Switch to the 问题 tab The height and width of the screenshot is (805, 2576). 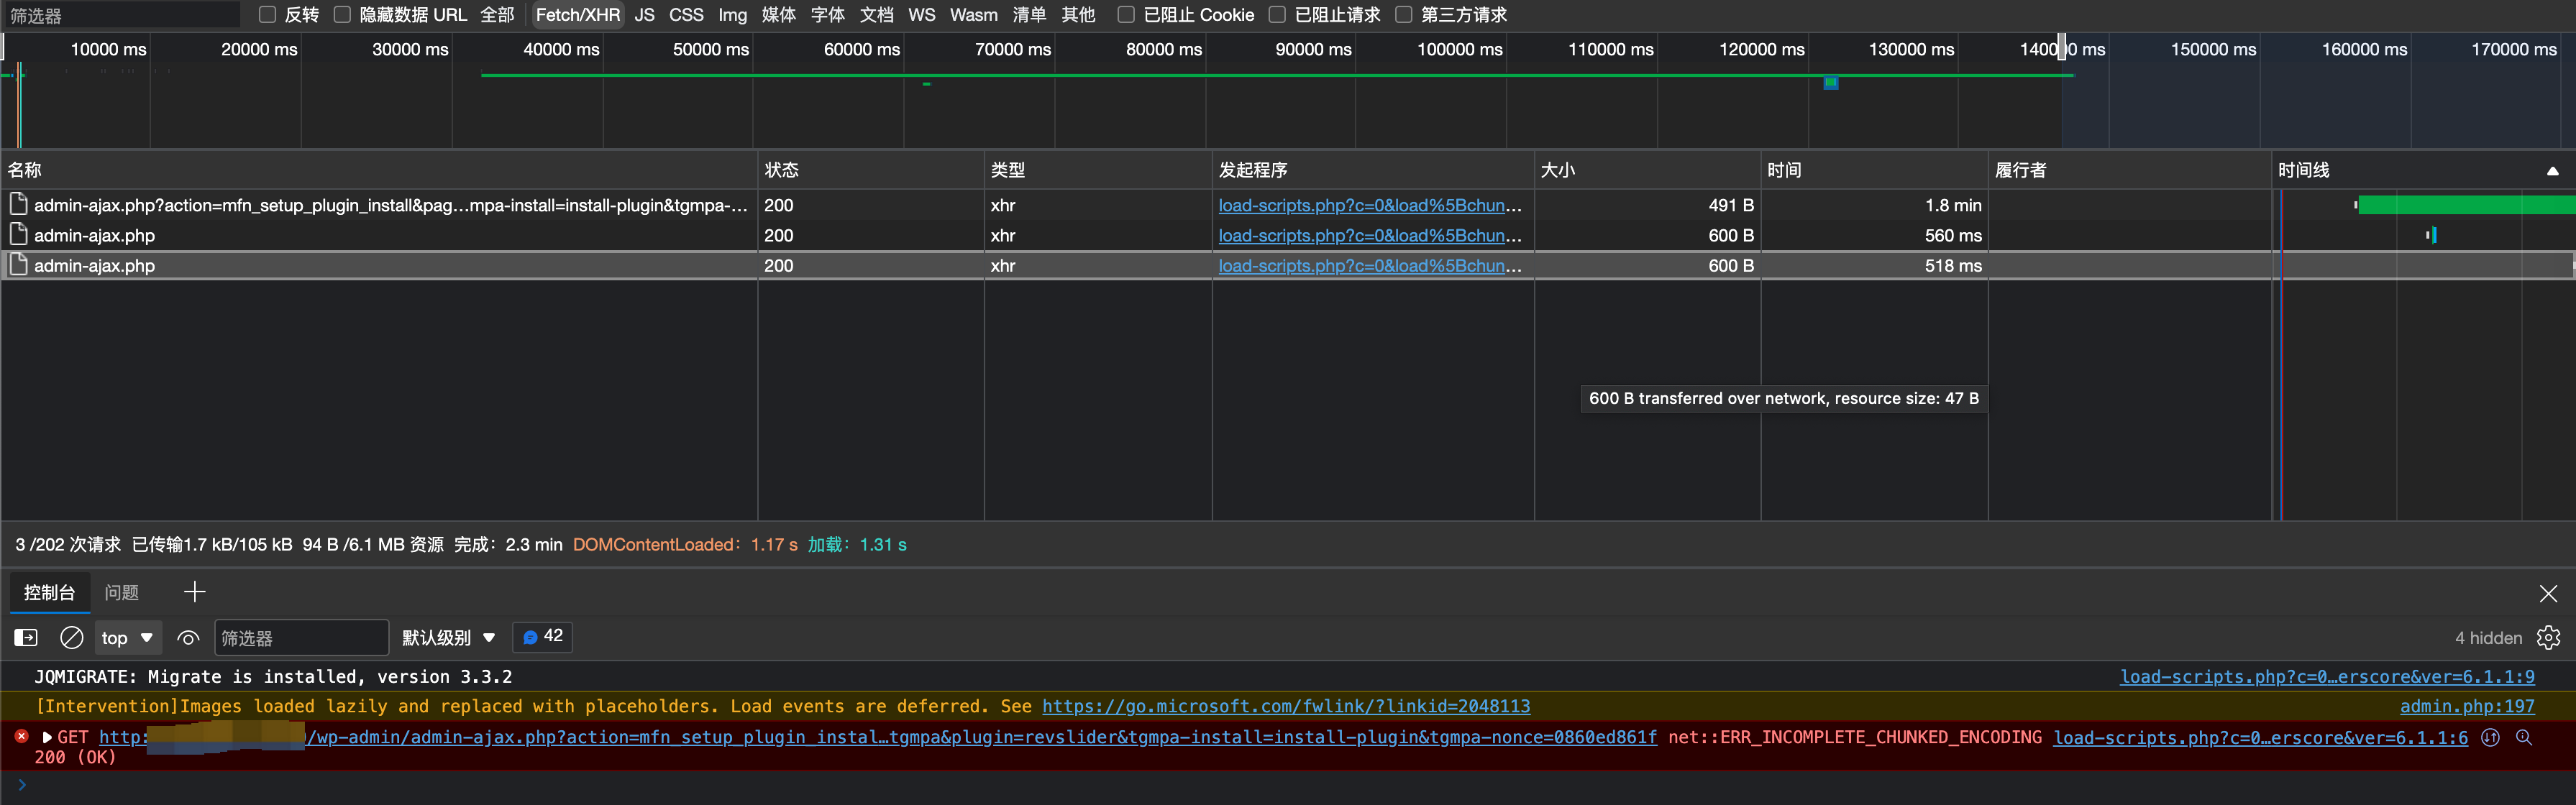click(x=121, y=592)
